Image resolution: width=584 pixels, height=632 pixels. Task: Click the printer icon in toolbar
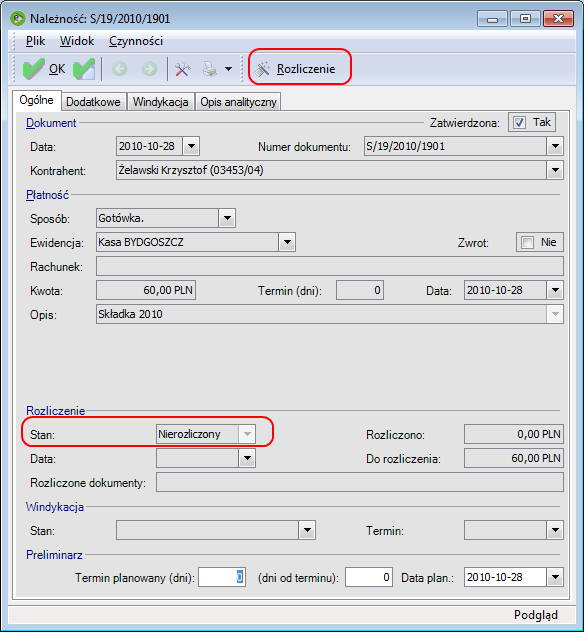210,69
